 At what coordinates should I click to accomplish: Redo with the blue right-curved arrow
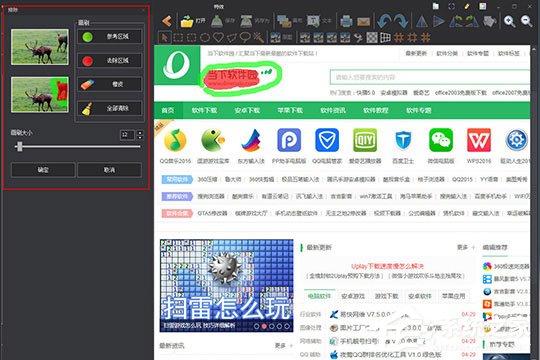(401, 21)
